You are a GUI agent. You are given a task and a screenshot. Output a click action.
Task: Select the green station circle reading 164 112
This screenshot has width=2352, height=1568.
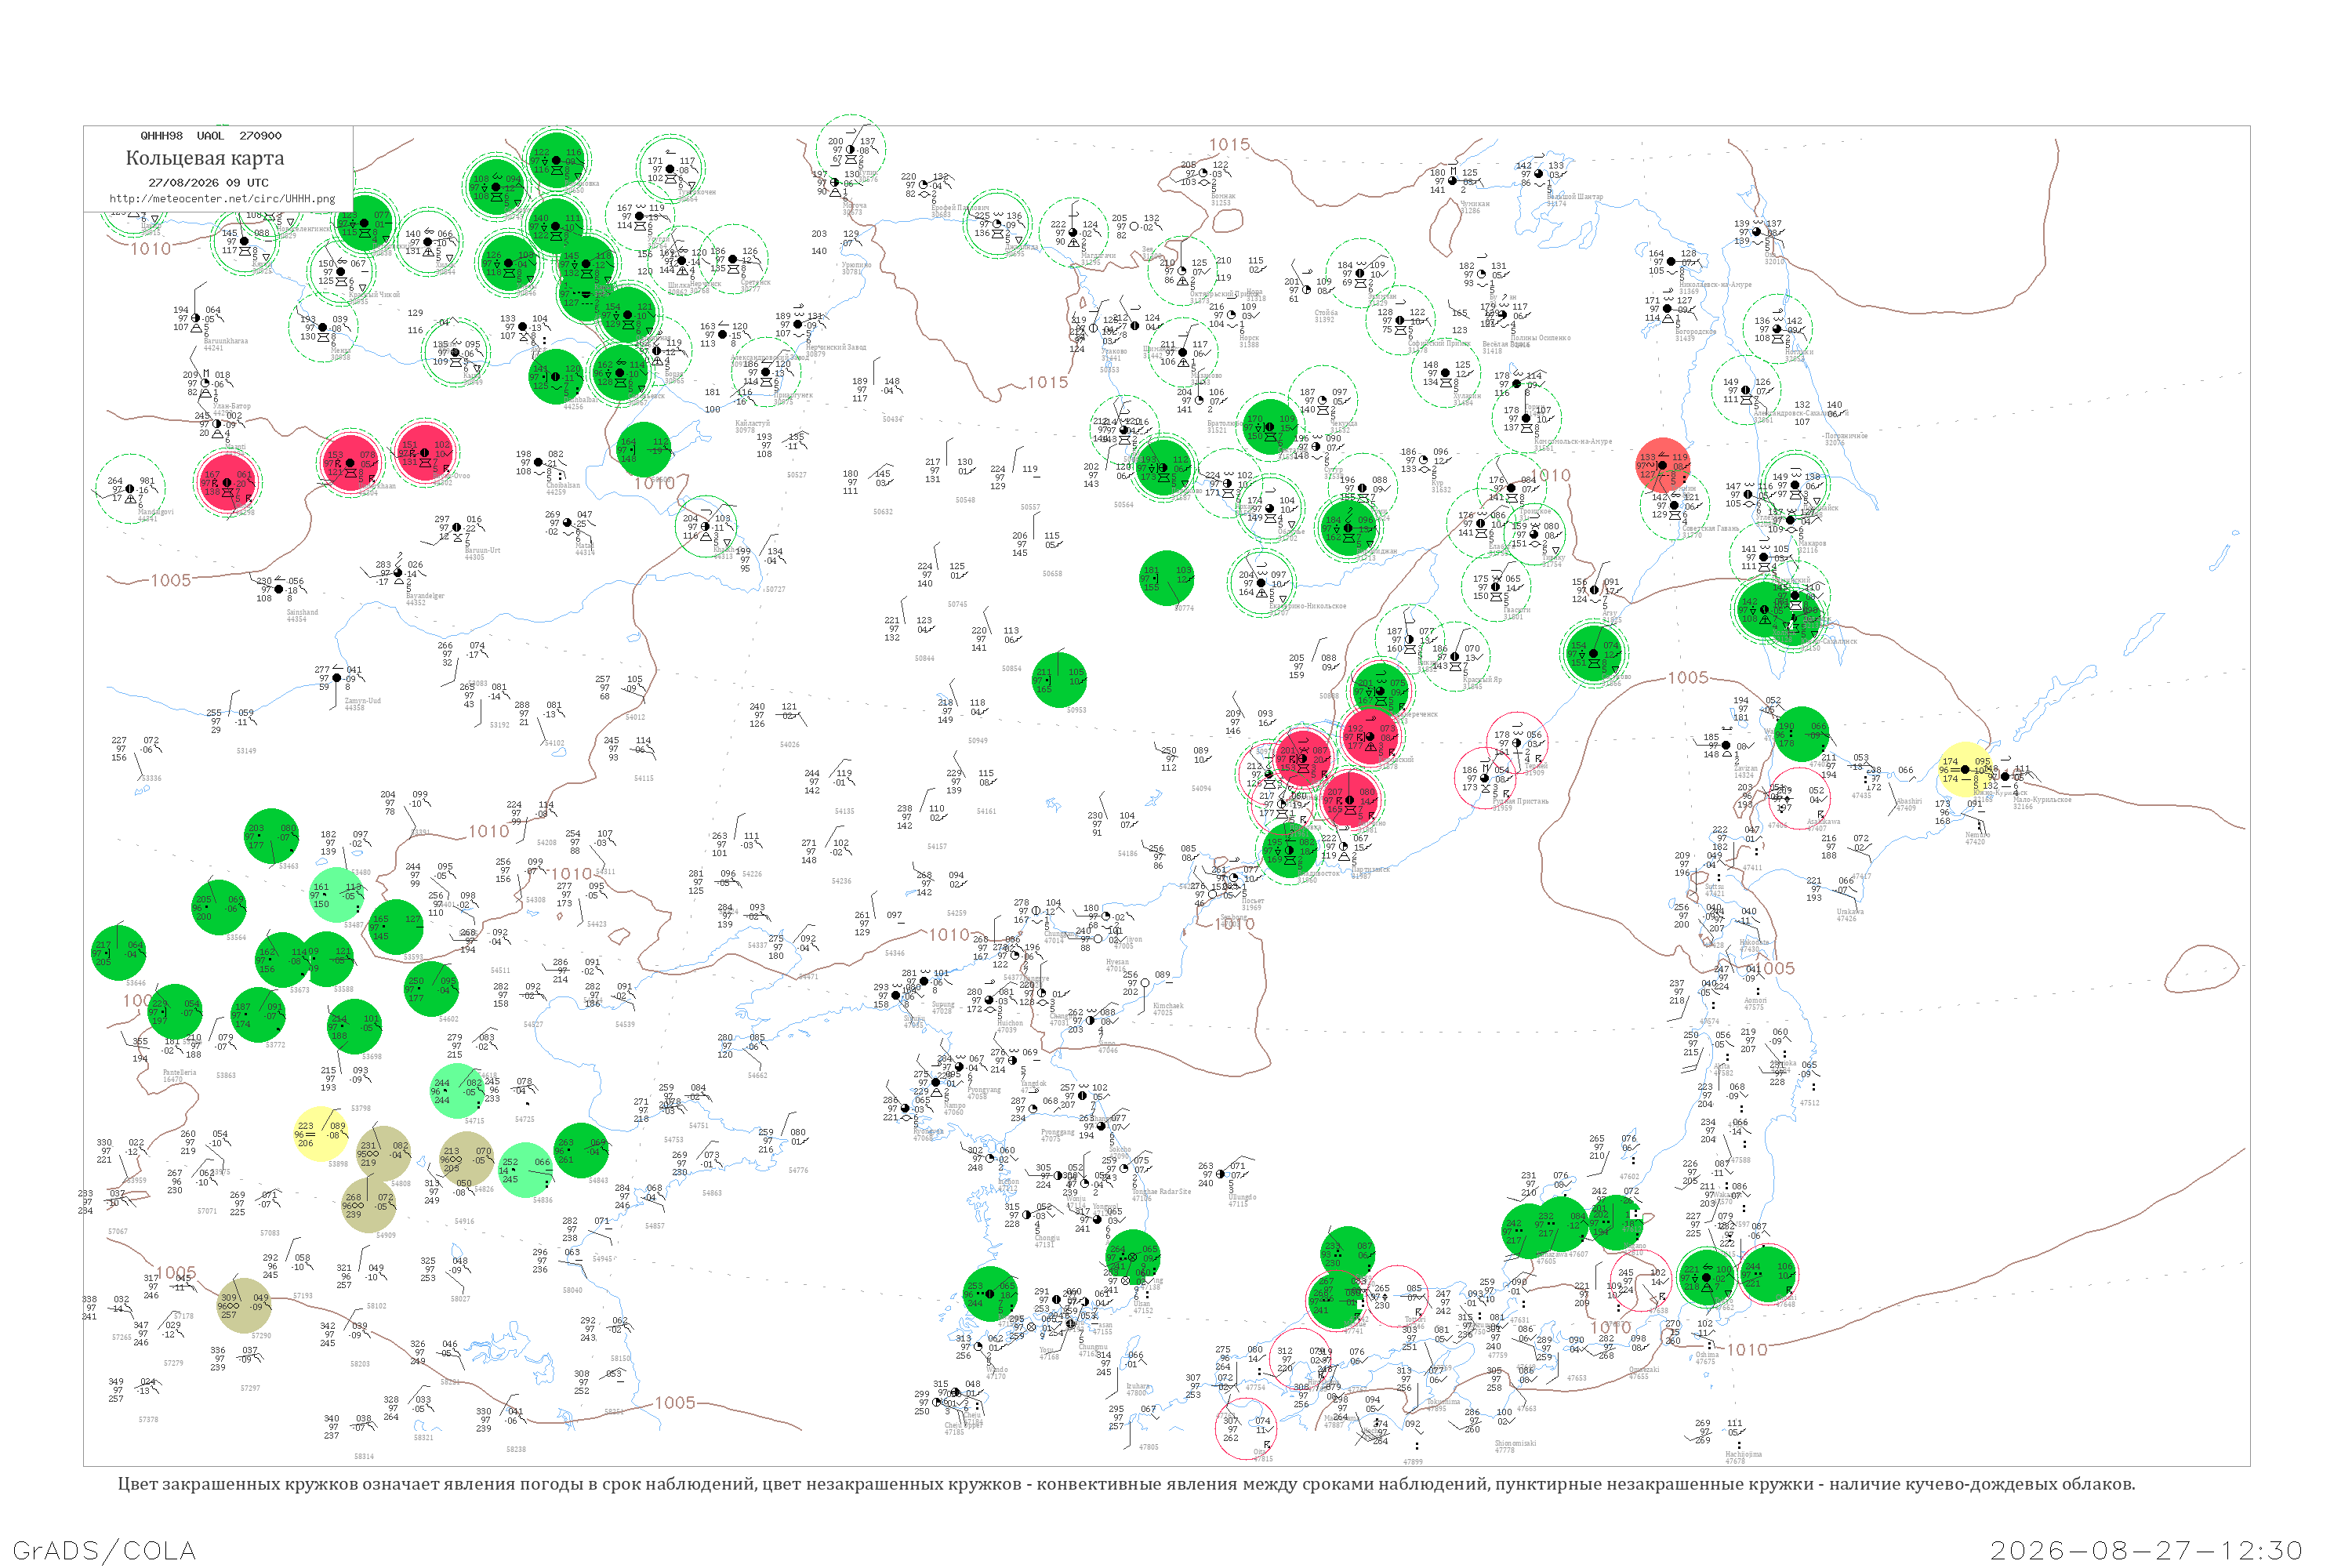click(x=643, y=450)
